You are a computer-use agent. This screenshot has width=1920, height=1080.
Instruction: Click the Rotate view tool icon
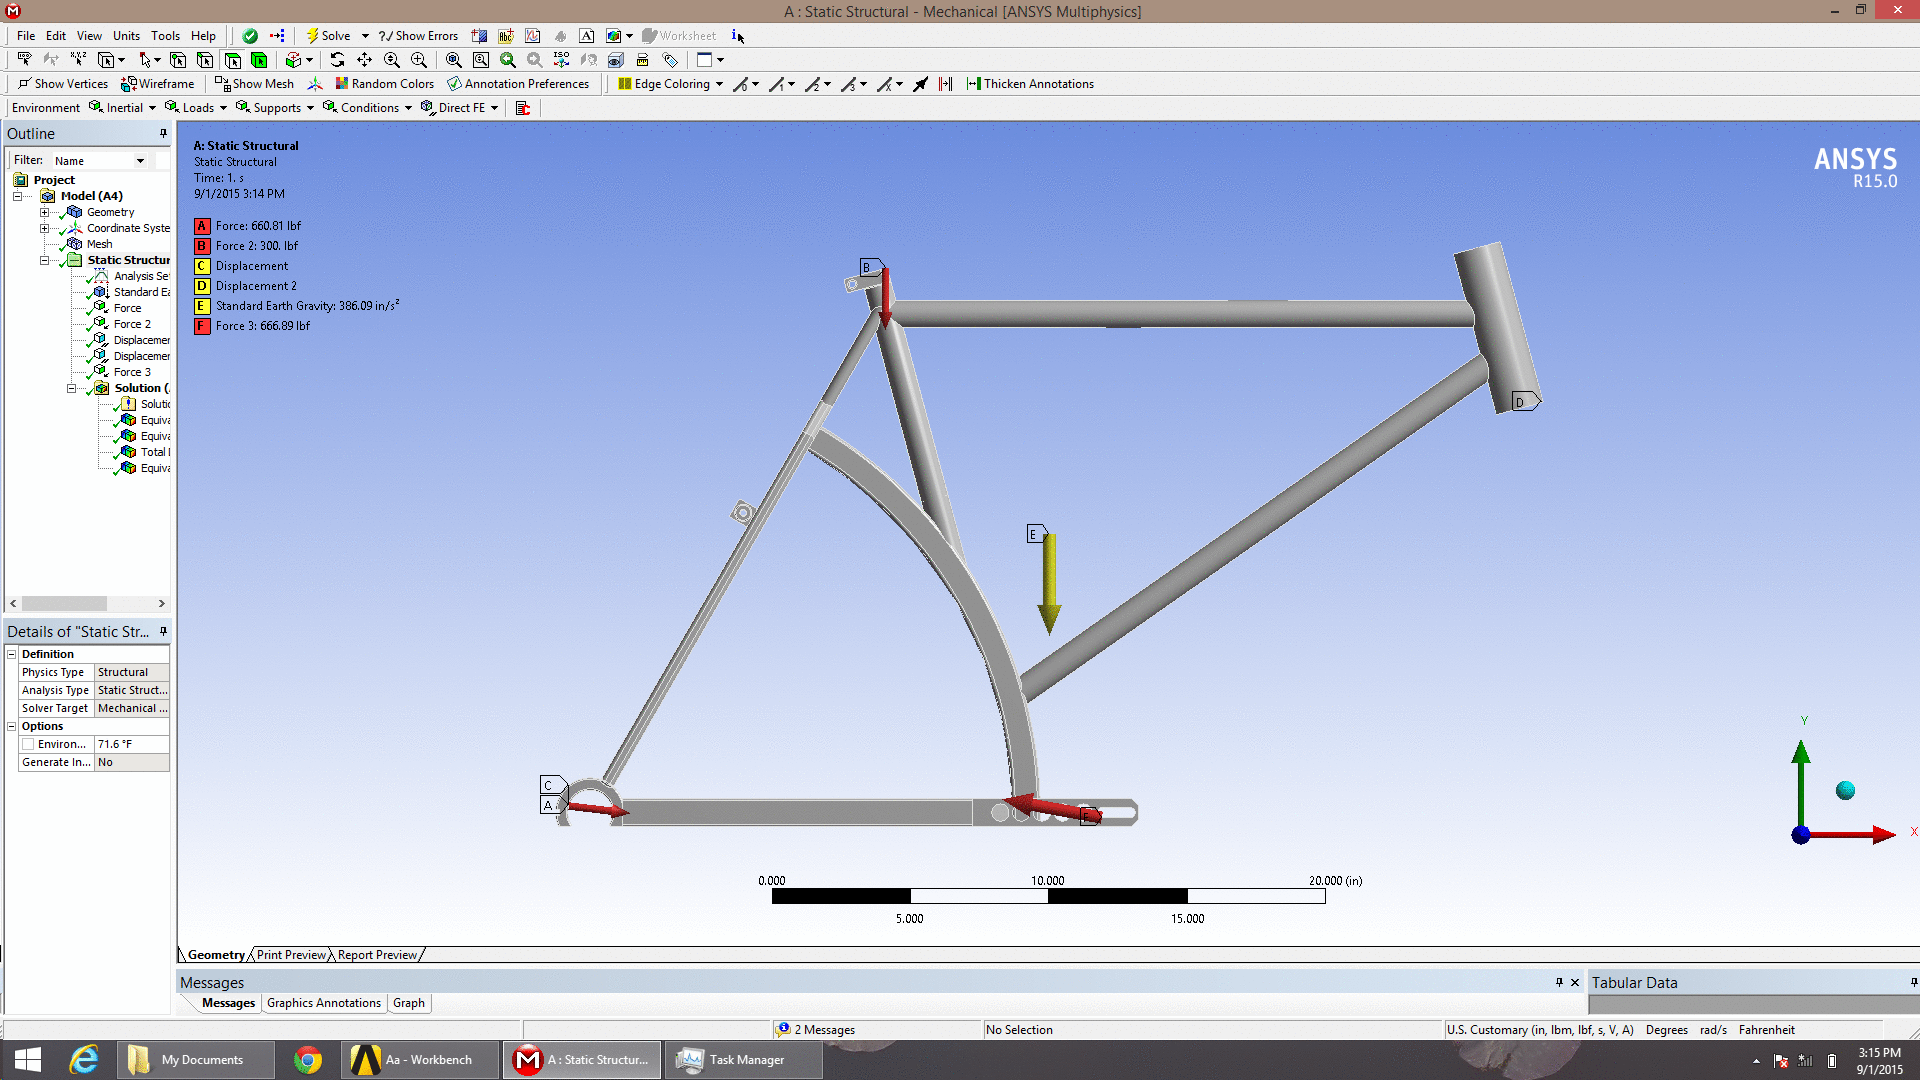337,60
